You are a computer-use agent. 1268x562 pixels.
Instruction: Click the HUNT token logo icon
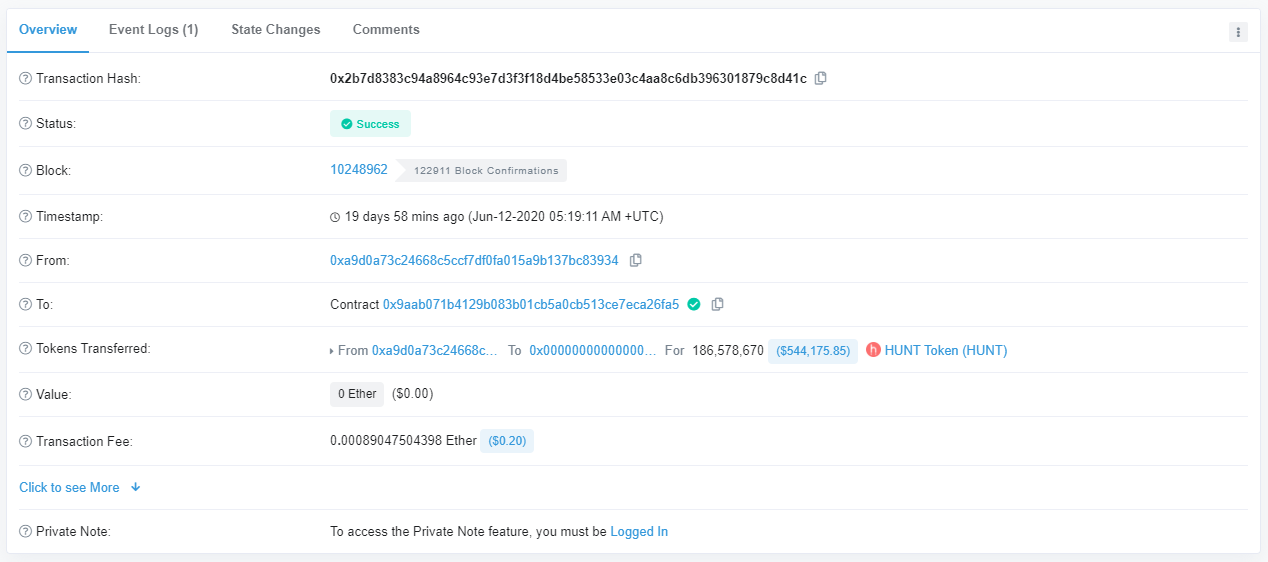(873, 350)
